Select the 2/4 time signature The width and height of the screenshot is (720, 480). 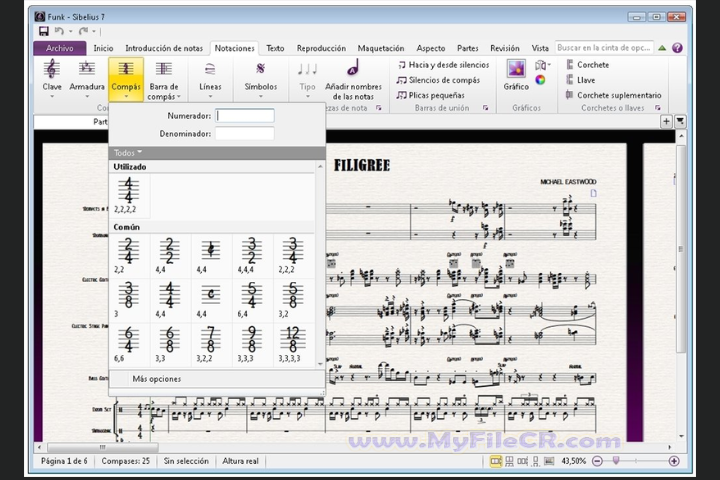(129, 255)
